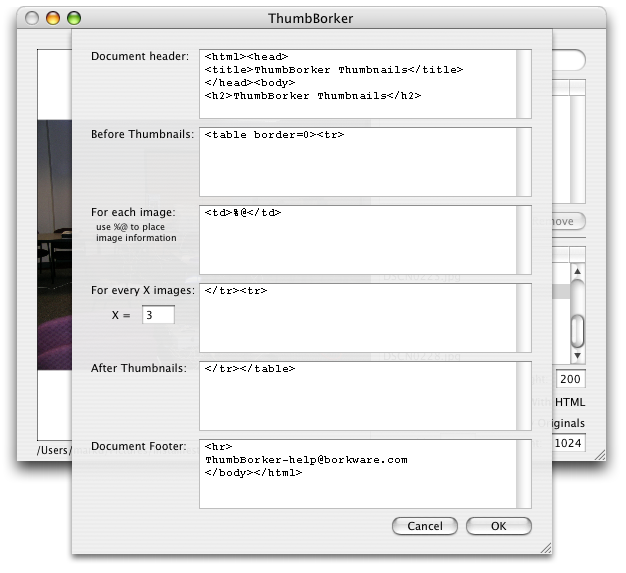626x573 pixels.
Task: Click the Before Thumbnails box scrollbar
Action: 524,162
